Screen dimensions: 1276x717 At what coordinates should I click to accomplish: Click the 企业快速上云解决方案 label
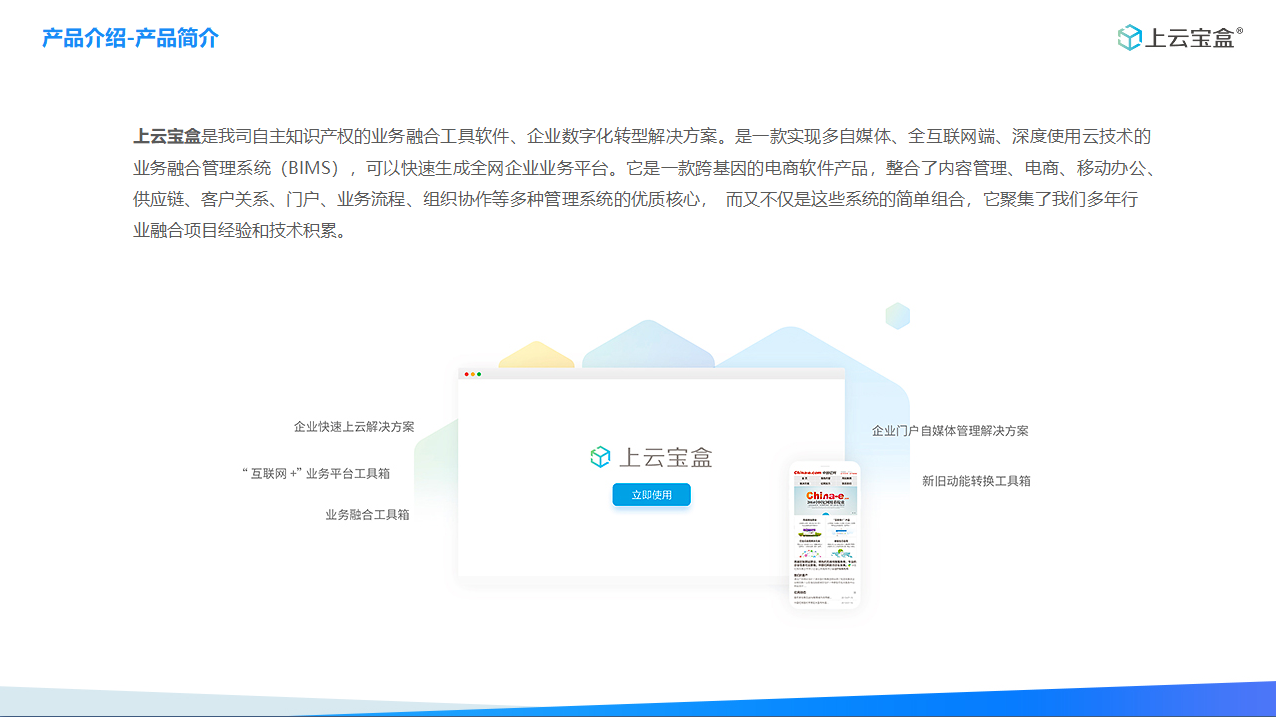tap(354, 427)
